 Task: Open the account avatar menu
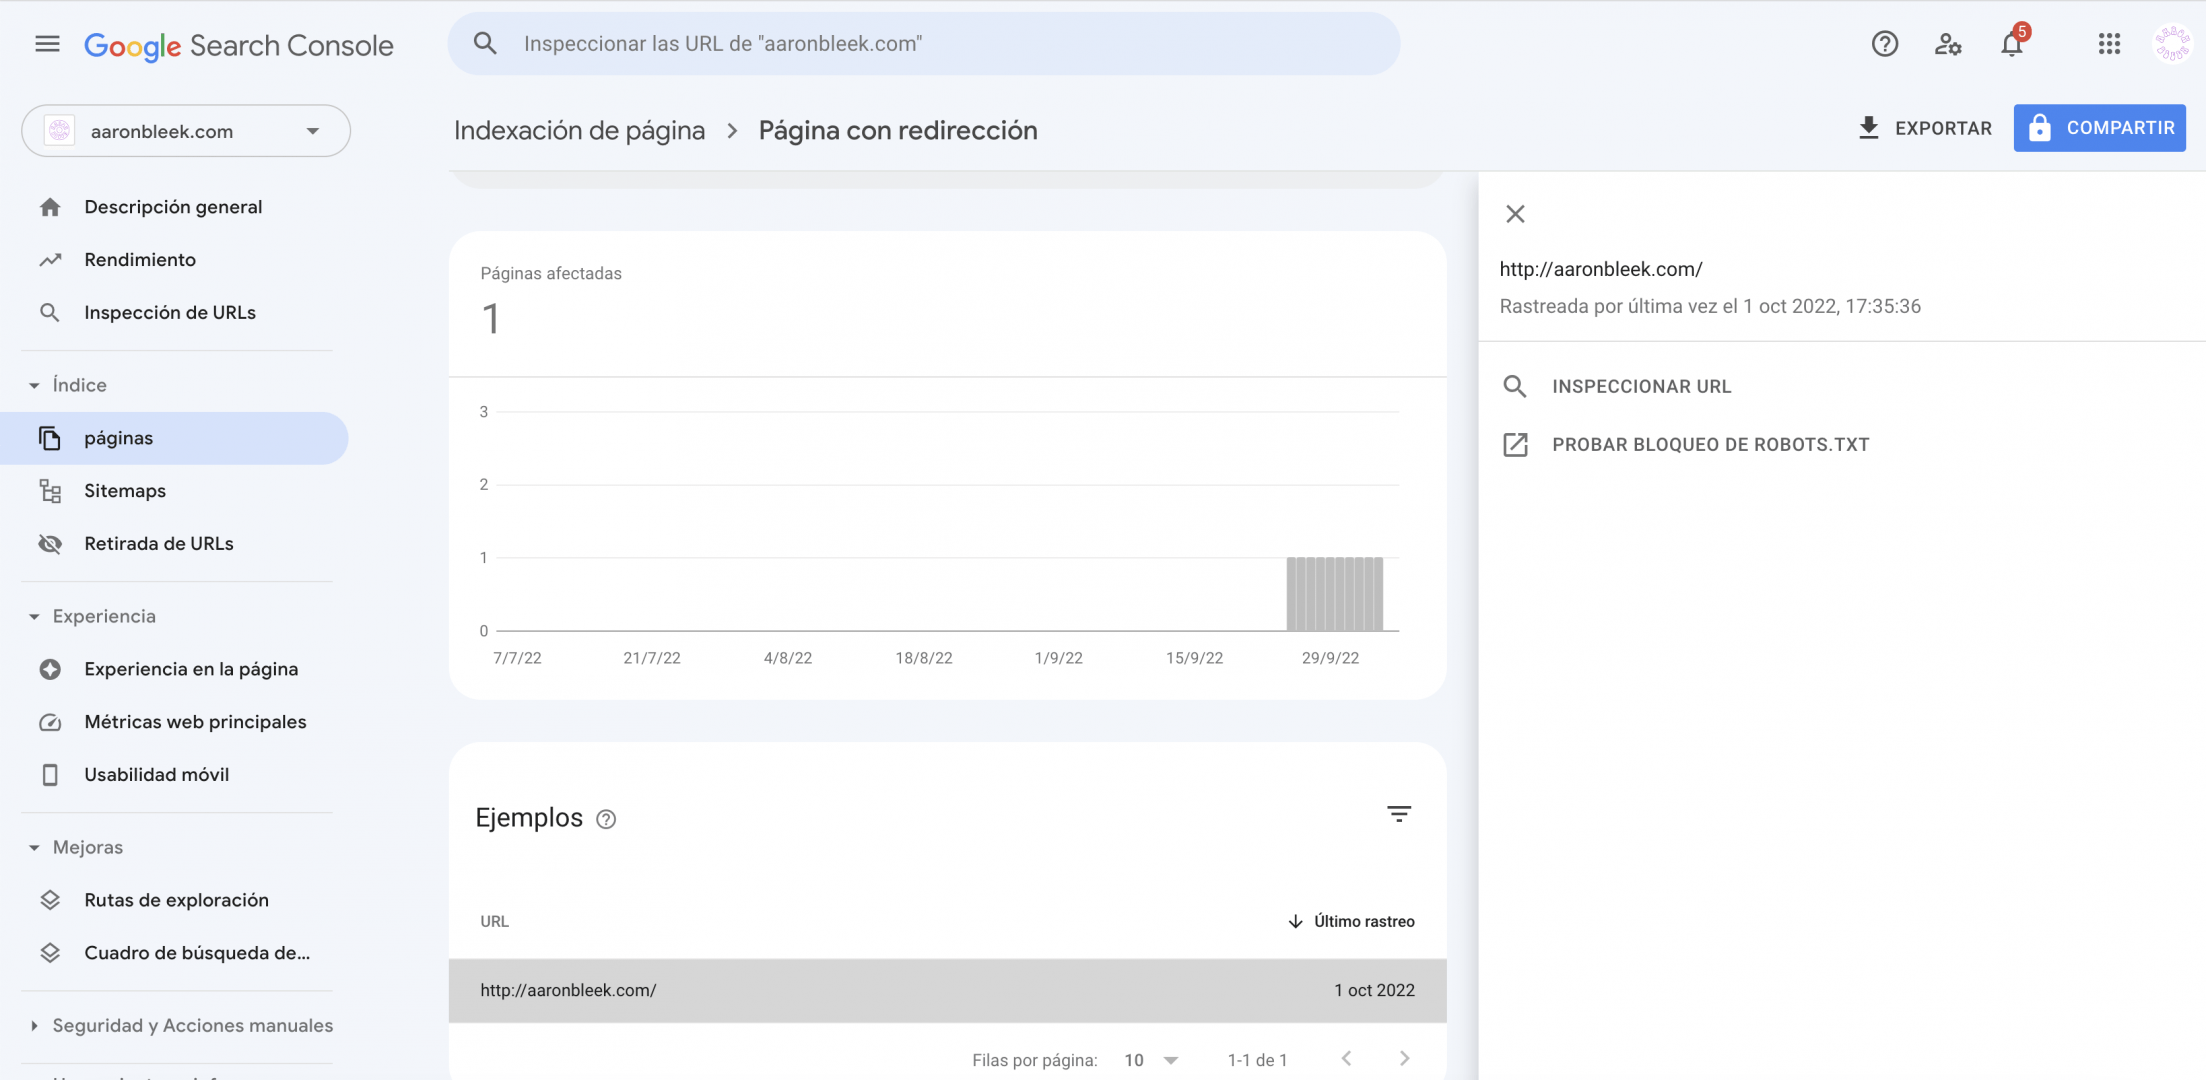pyautogui.click(x=2172, y=44)
